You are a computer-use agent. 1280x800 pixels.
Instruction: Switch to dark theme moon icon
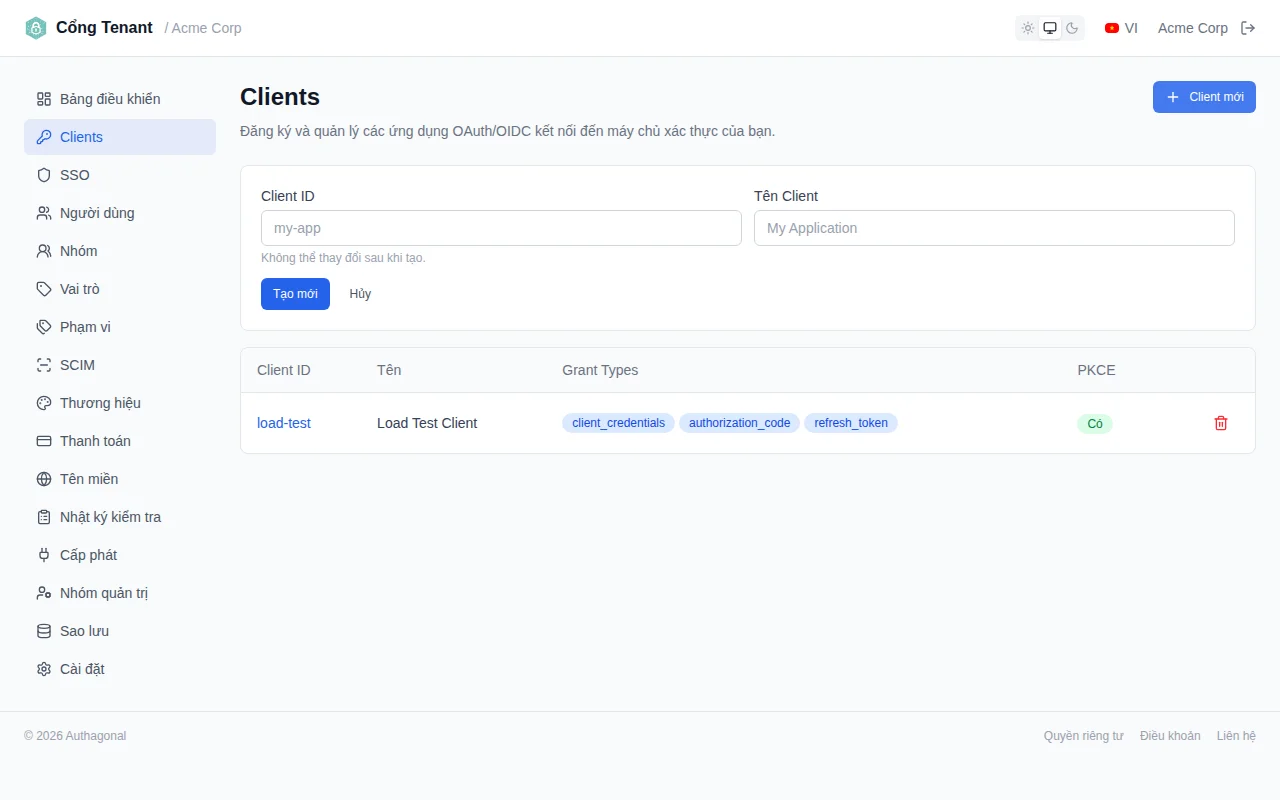point(1072,28)
